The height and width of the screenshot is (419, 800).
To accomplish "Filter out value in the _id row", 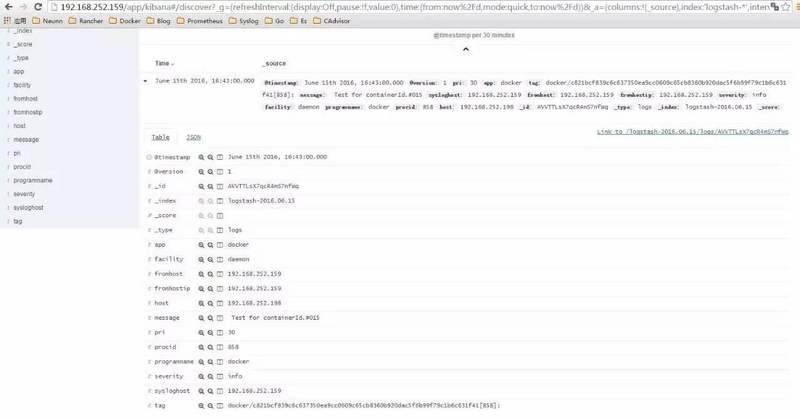I will (x=210, y=186).
